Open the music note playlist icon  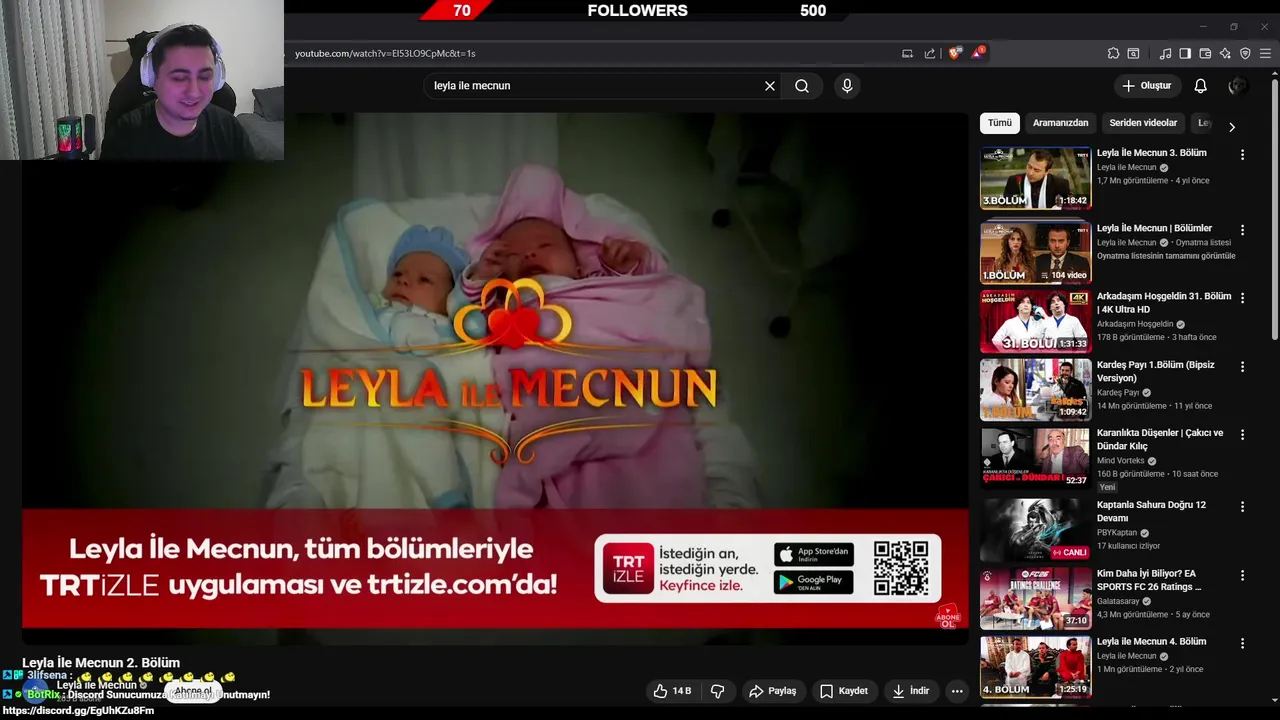tap(1165, 53)
